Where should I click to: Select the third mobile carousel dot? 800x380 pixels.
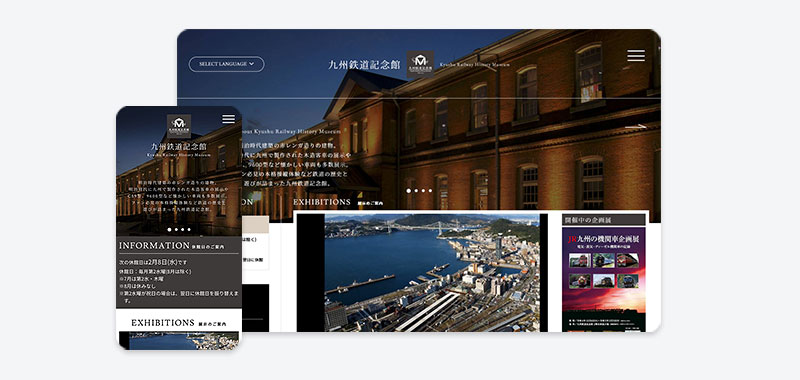click(x=182, y=230)
